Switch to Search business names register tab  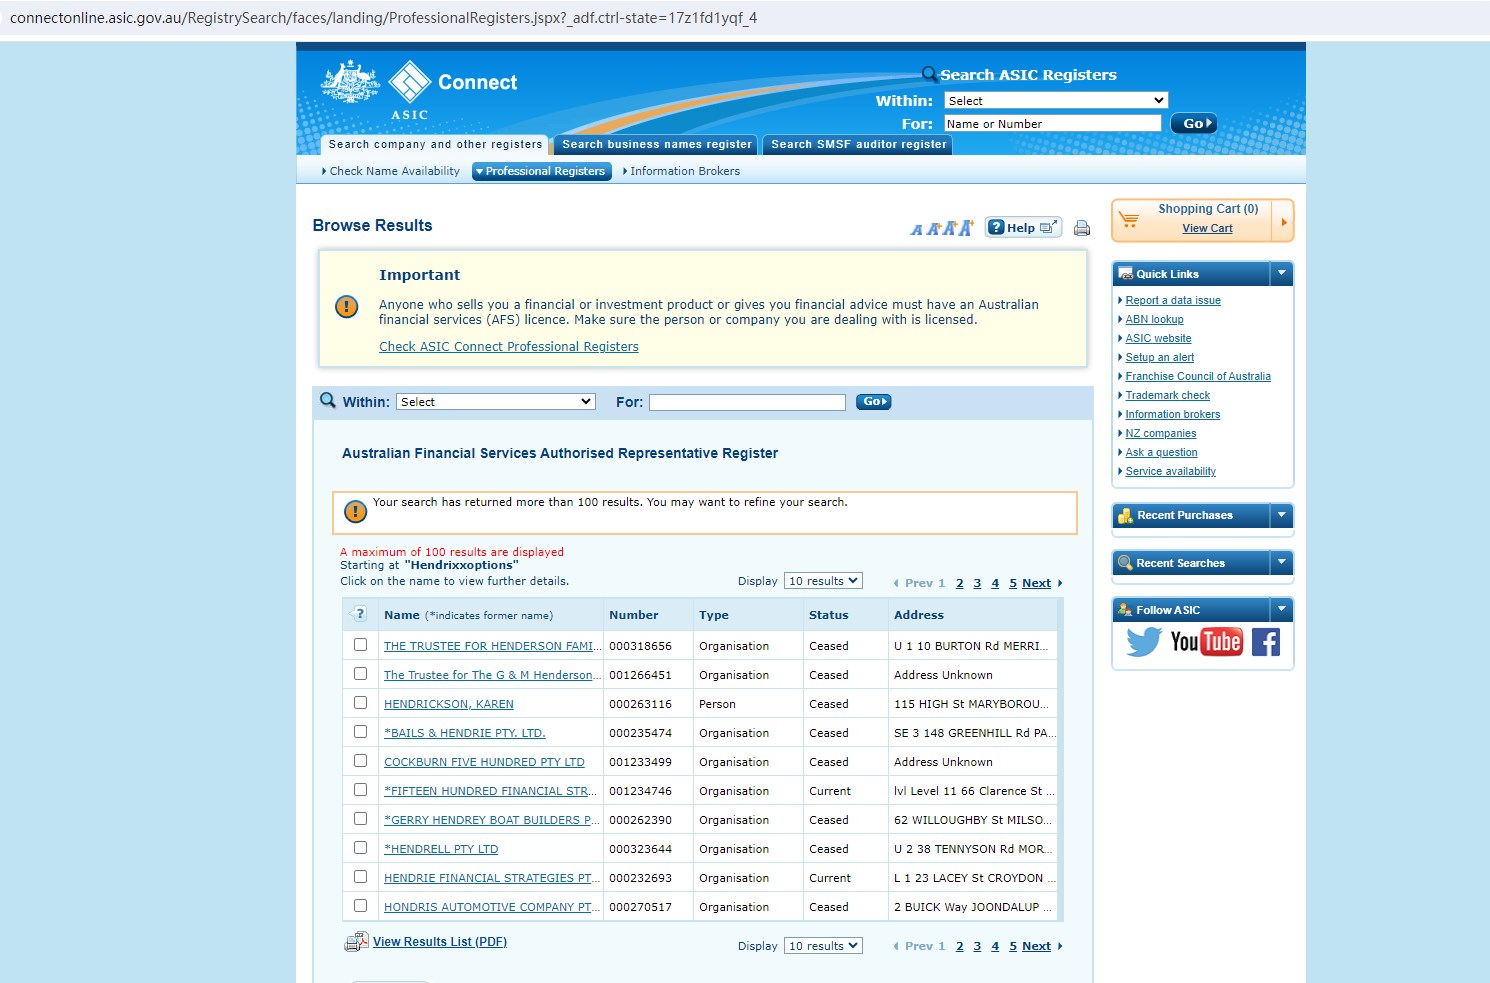click(656, 145)
